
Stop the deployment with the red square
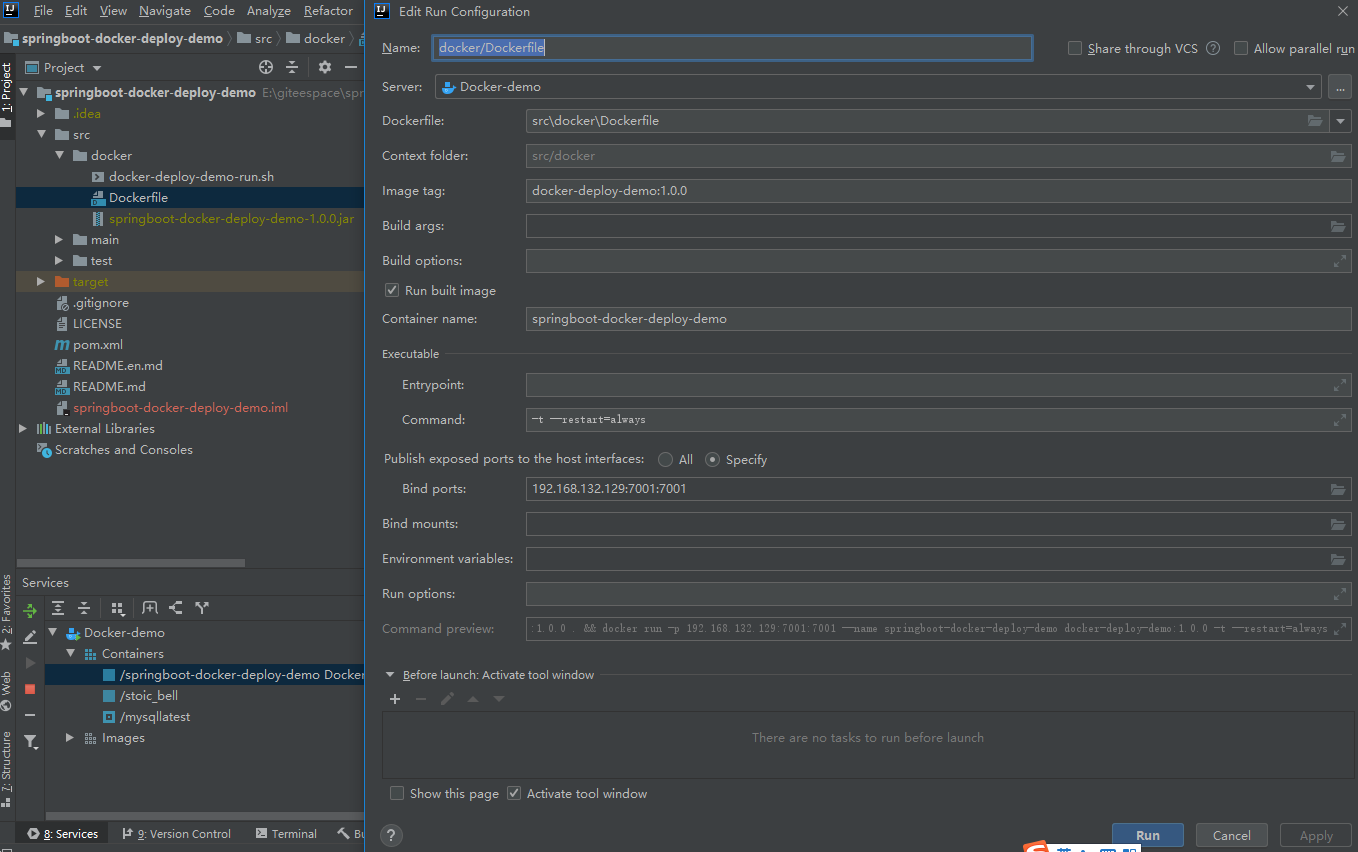(30, 689)
